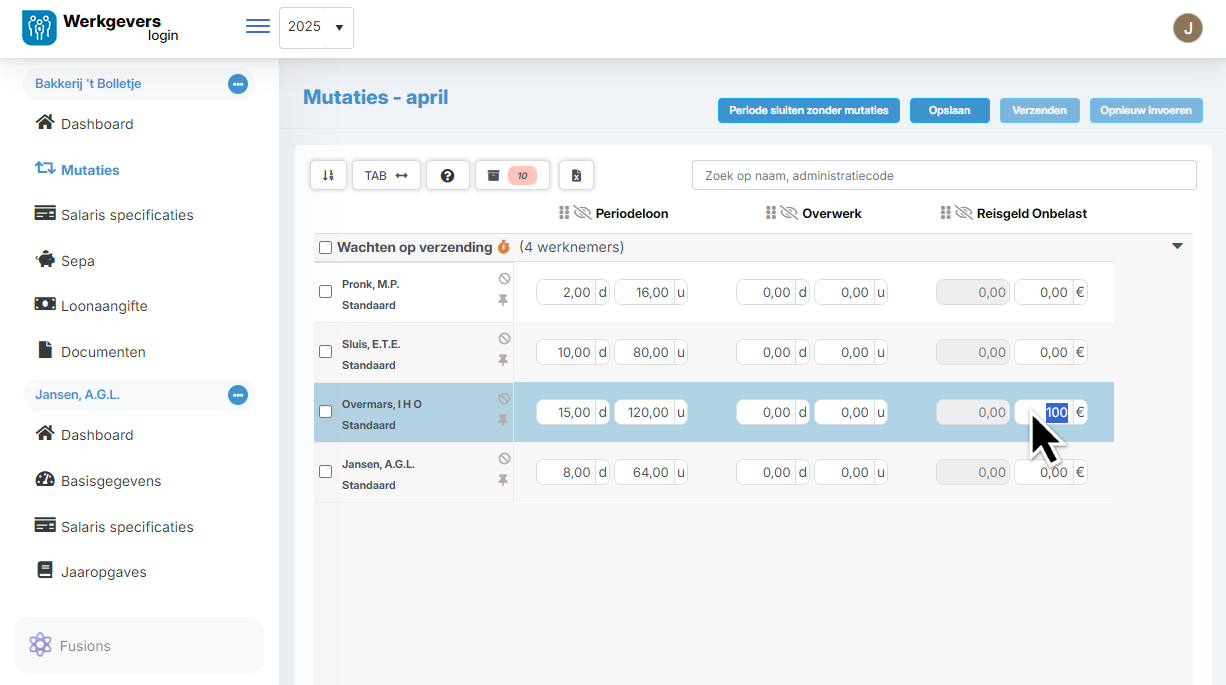Check the row checkbox for Jansen, A.G.L.

[325, 471]
